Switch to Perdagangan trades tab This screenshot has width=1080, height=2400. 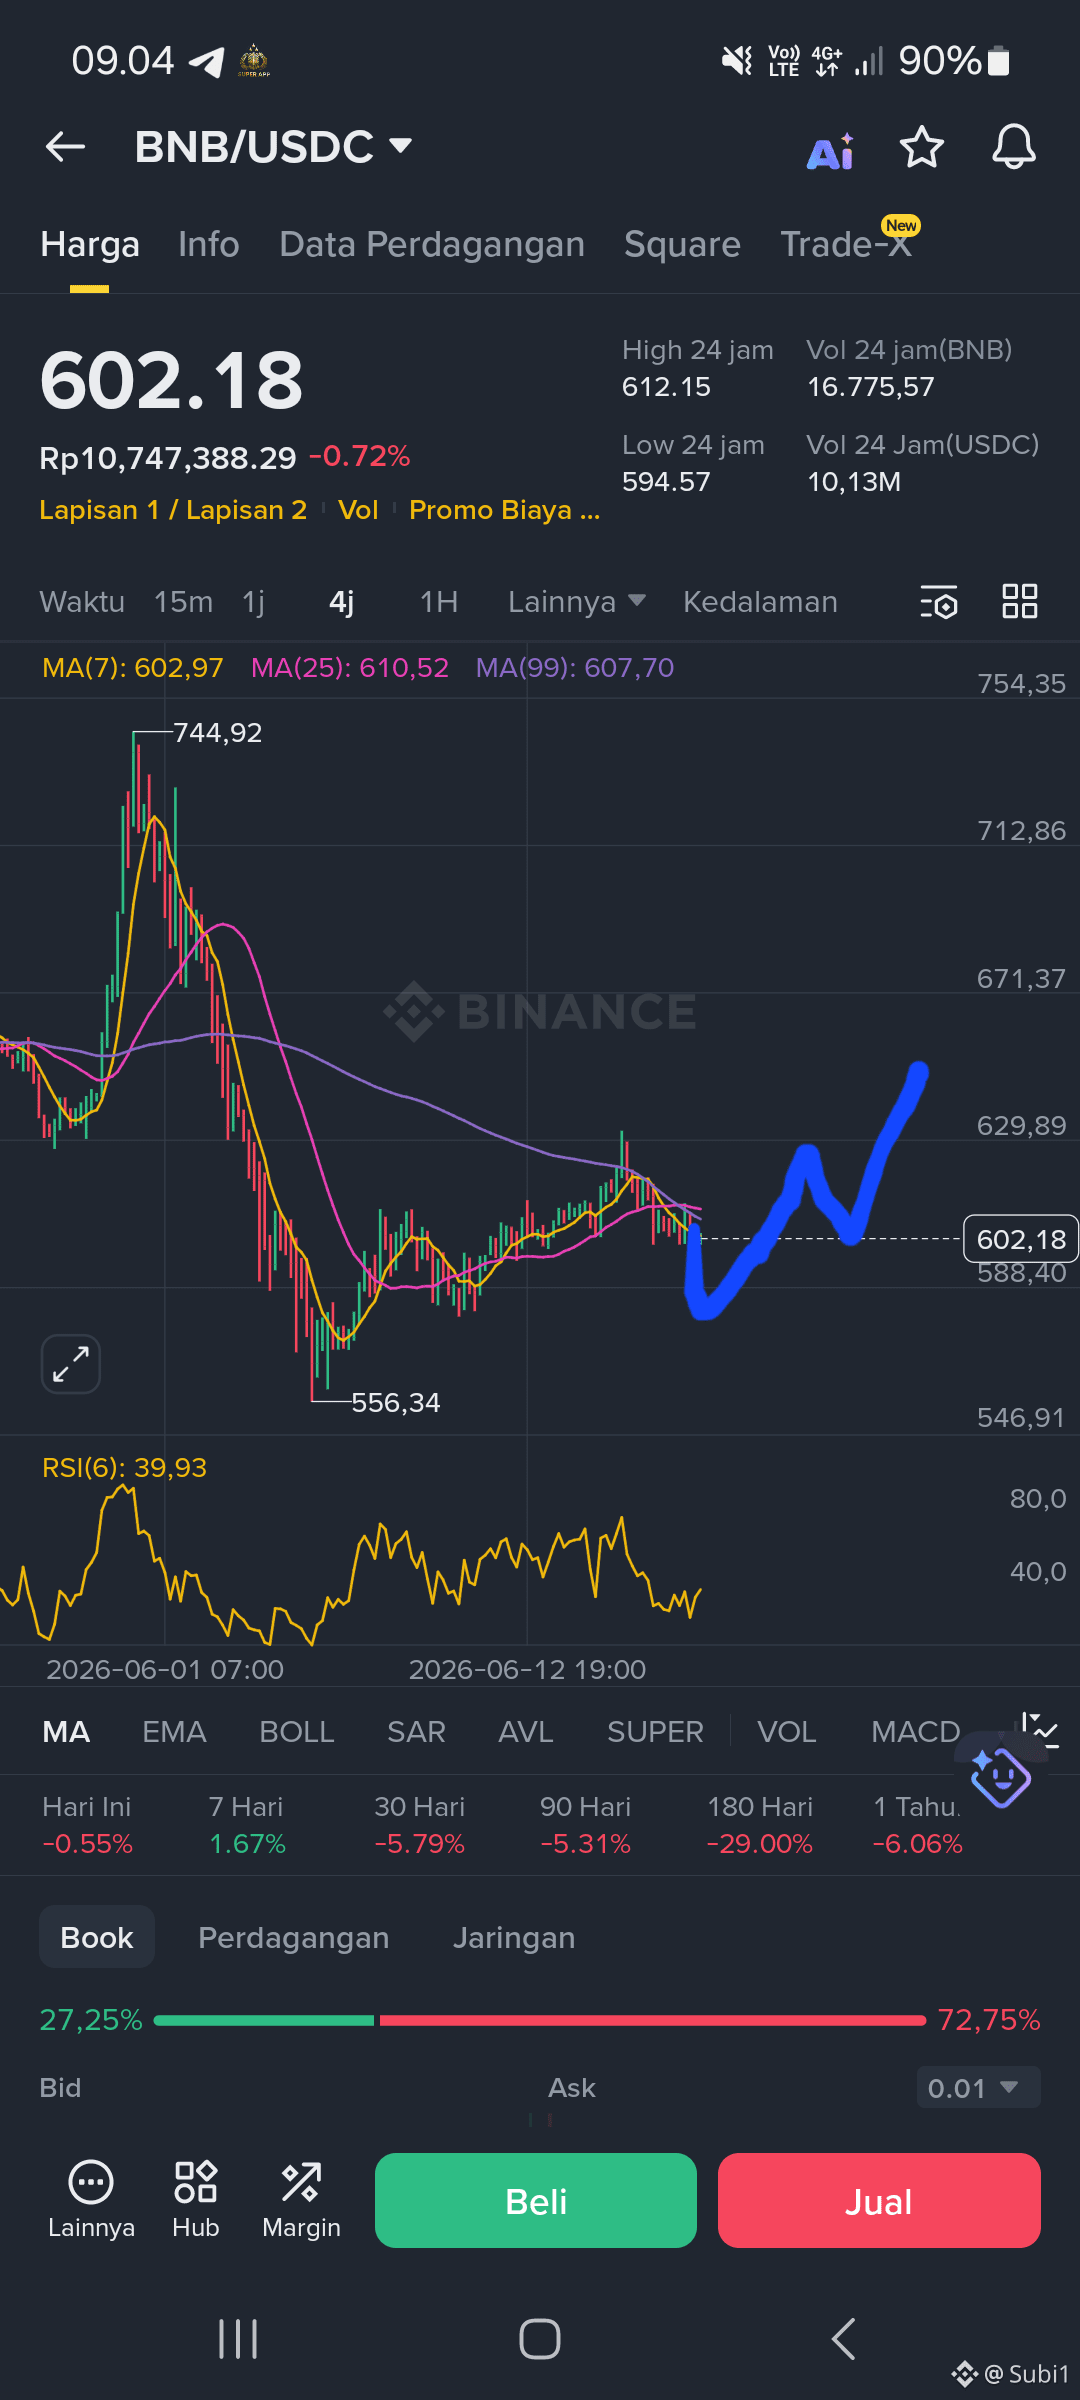[294, 1938]
